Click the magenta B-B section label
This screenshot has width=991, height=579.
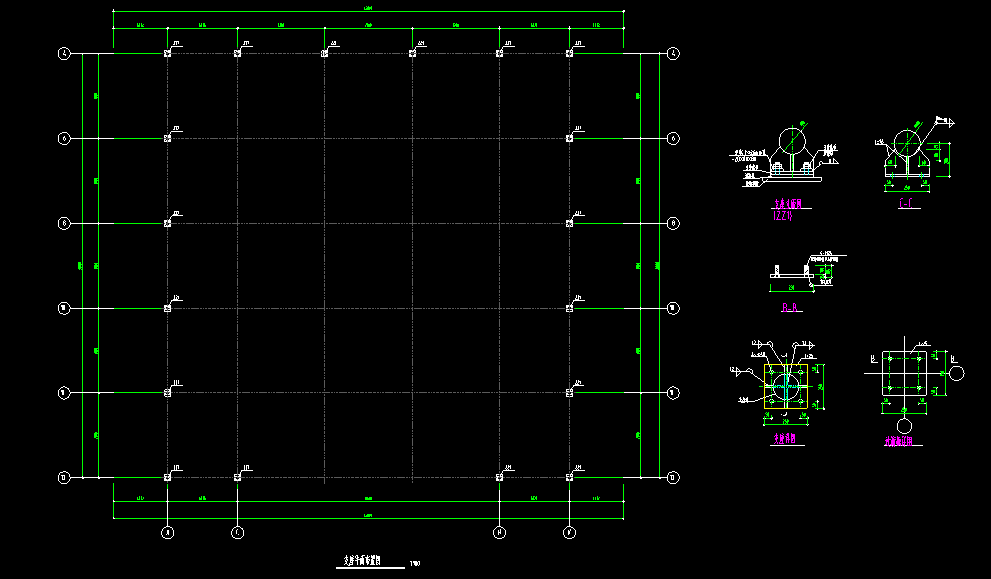pyautogui.click(x=789, y=308)
